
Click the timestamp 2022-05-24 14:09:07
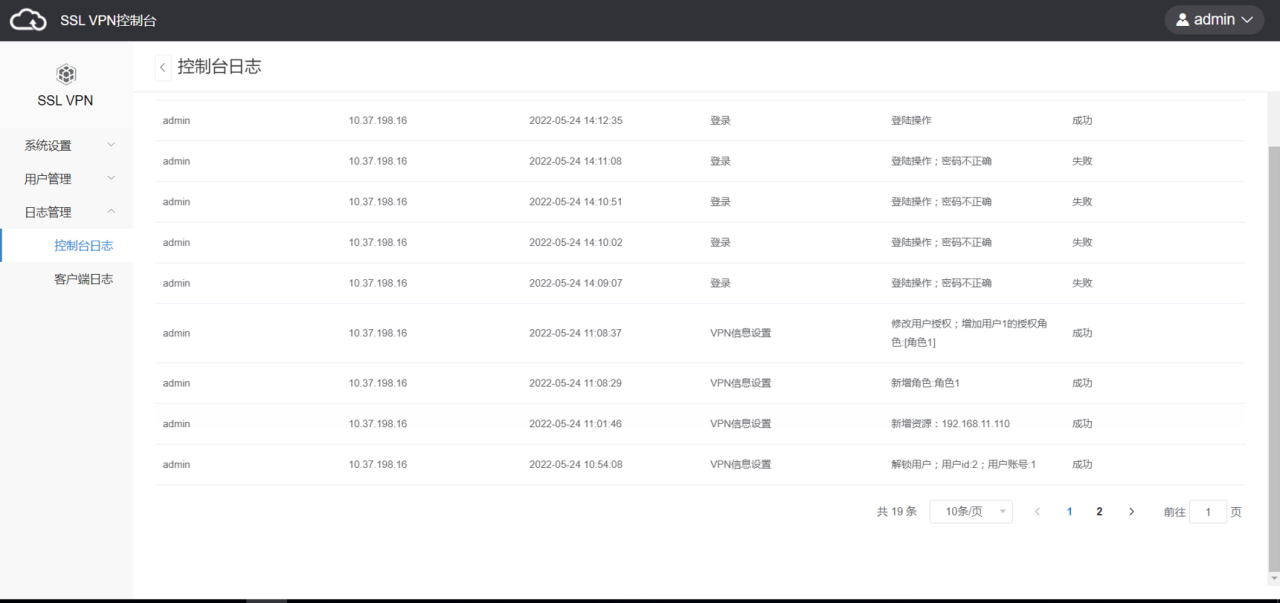point(576,283)
